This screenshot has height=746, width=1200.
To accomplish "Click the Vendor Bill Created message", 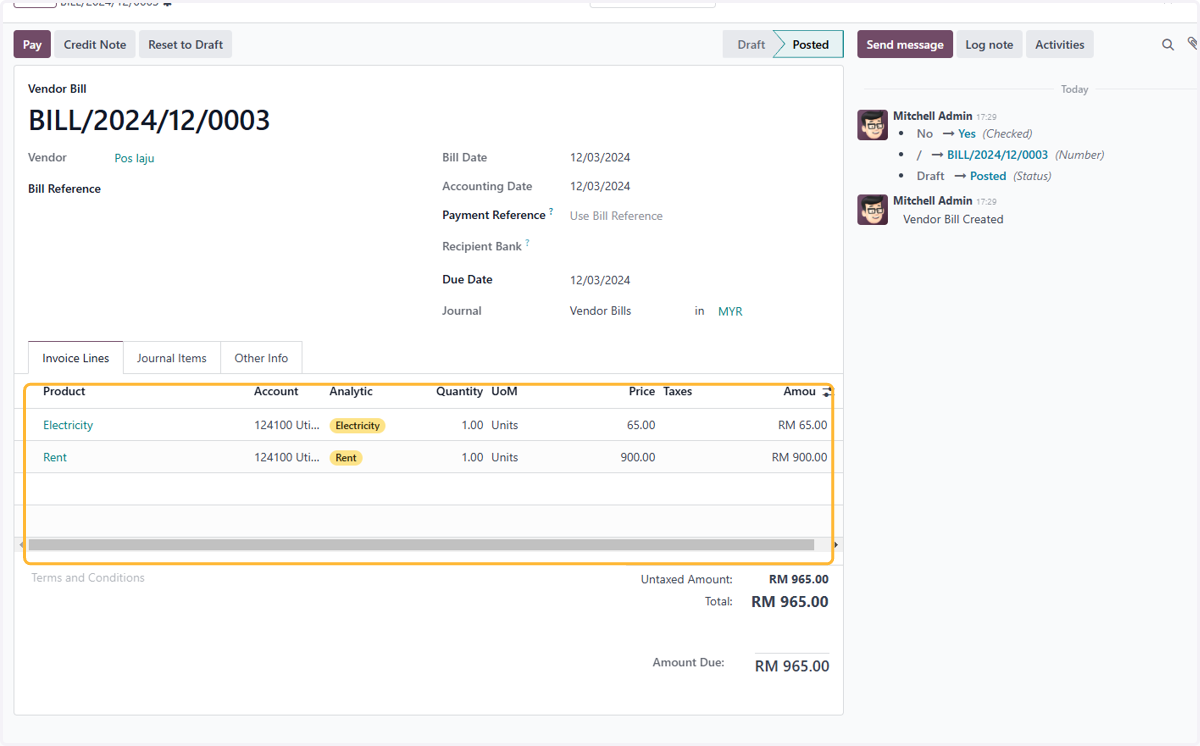I will tap(953, 219).
